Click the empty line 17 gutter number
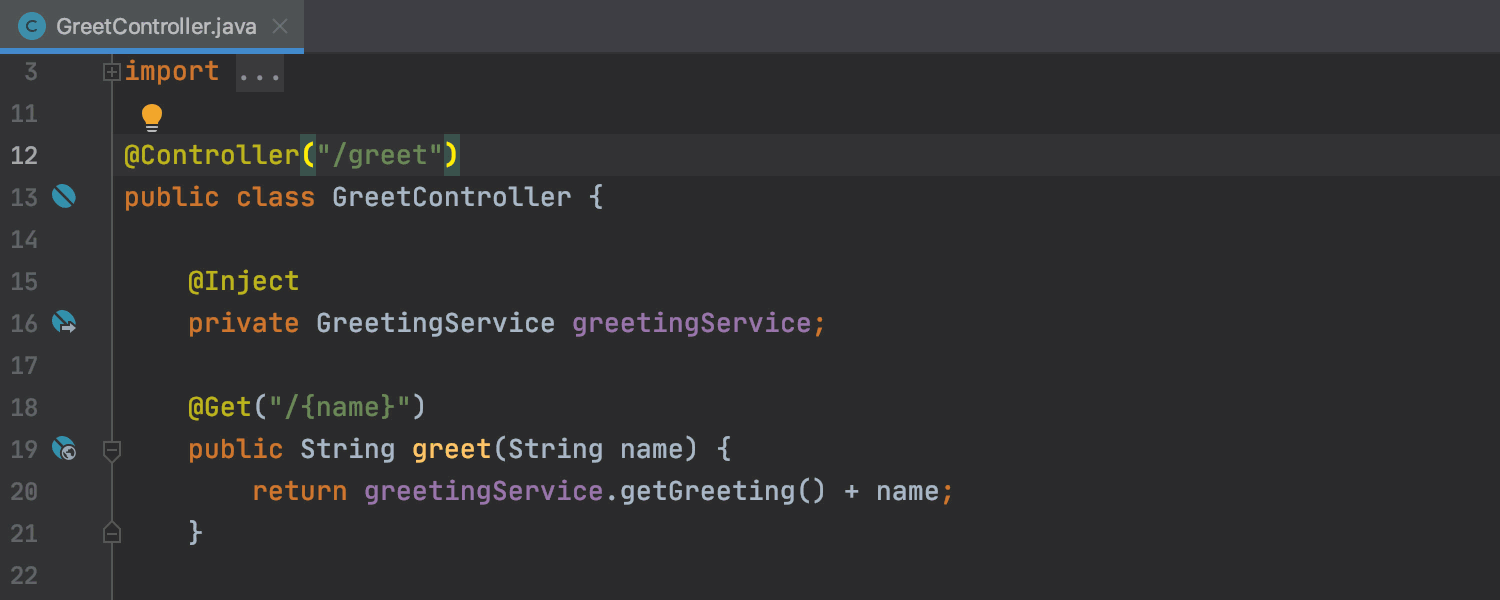The image size is (1500, 600). (x=24, y=365)
